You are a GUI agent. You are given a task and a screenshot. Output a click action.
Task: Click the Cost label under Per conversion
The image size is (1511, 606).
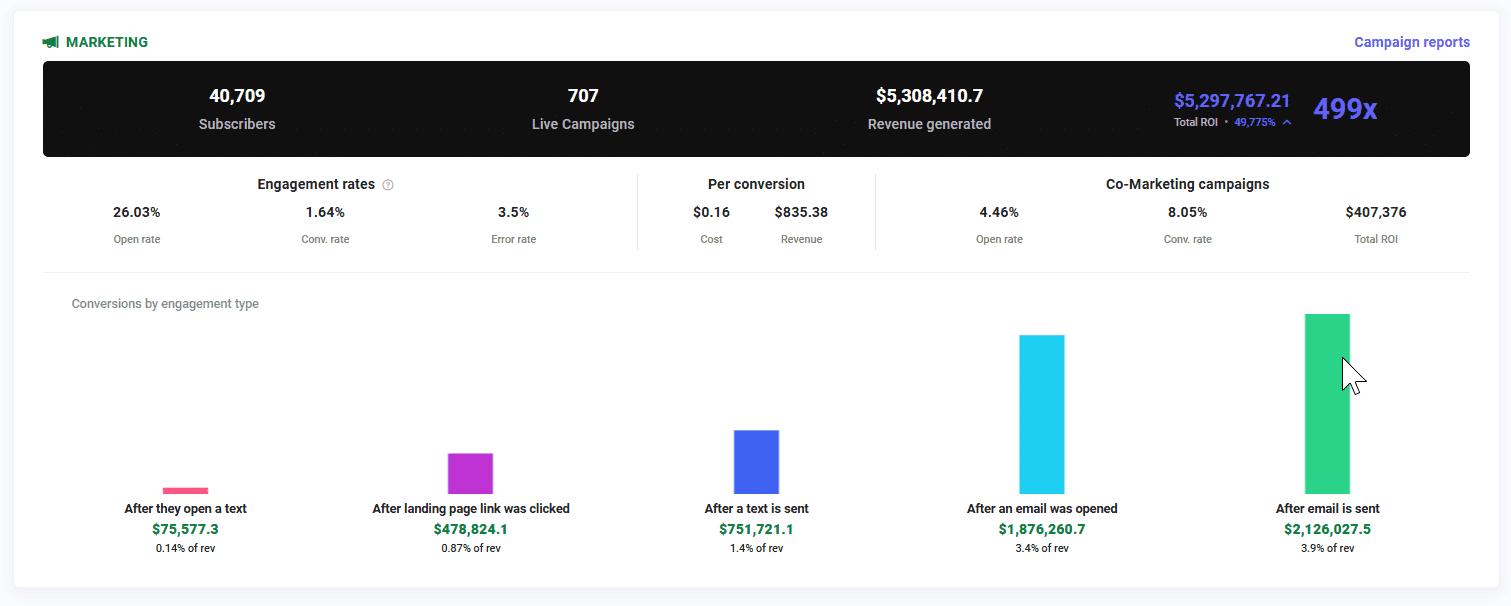point(711,240)
